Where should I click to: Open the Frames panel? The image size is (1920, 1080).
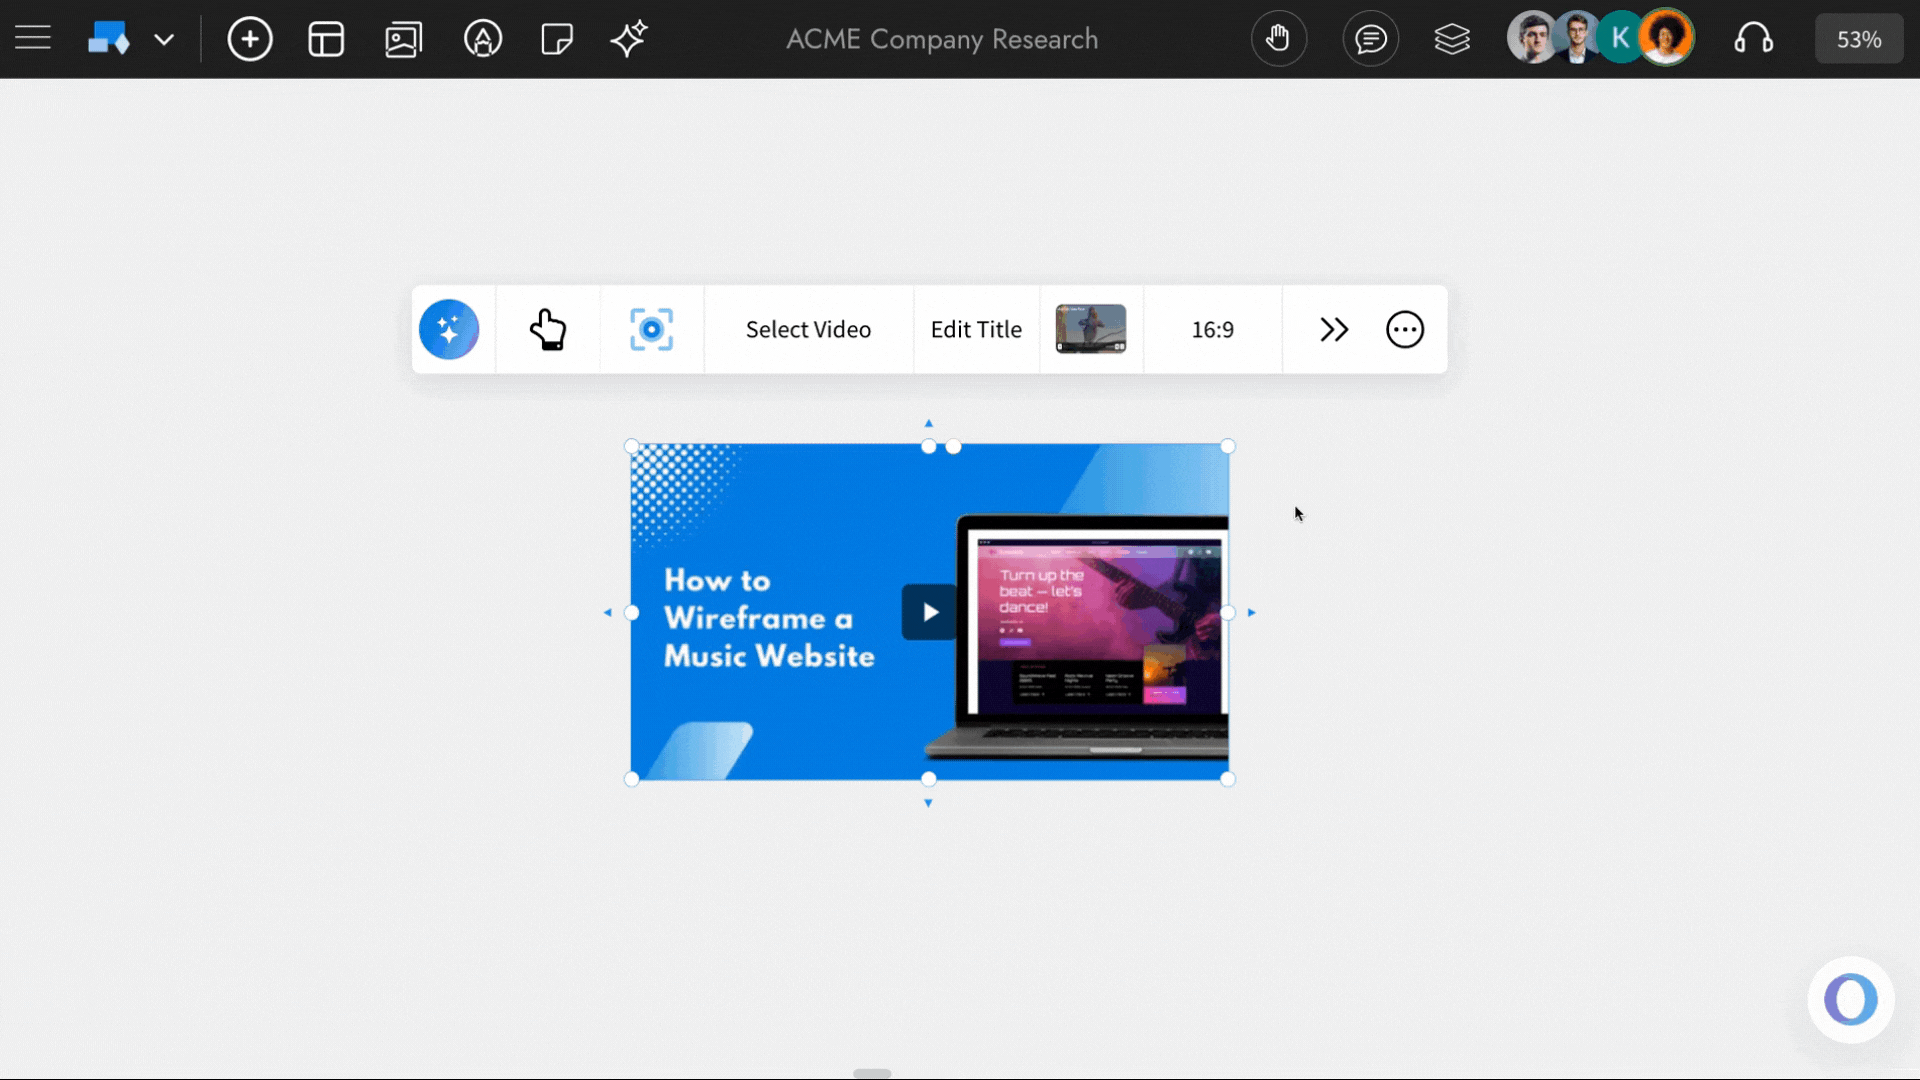coord(1452,38)
